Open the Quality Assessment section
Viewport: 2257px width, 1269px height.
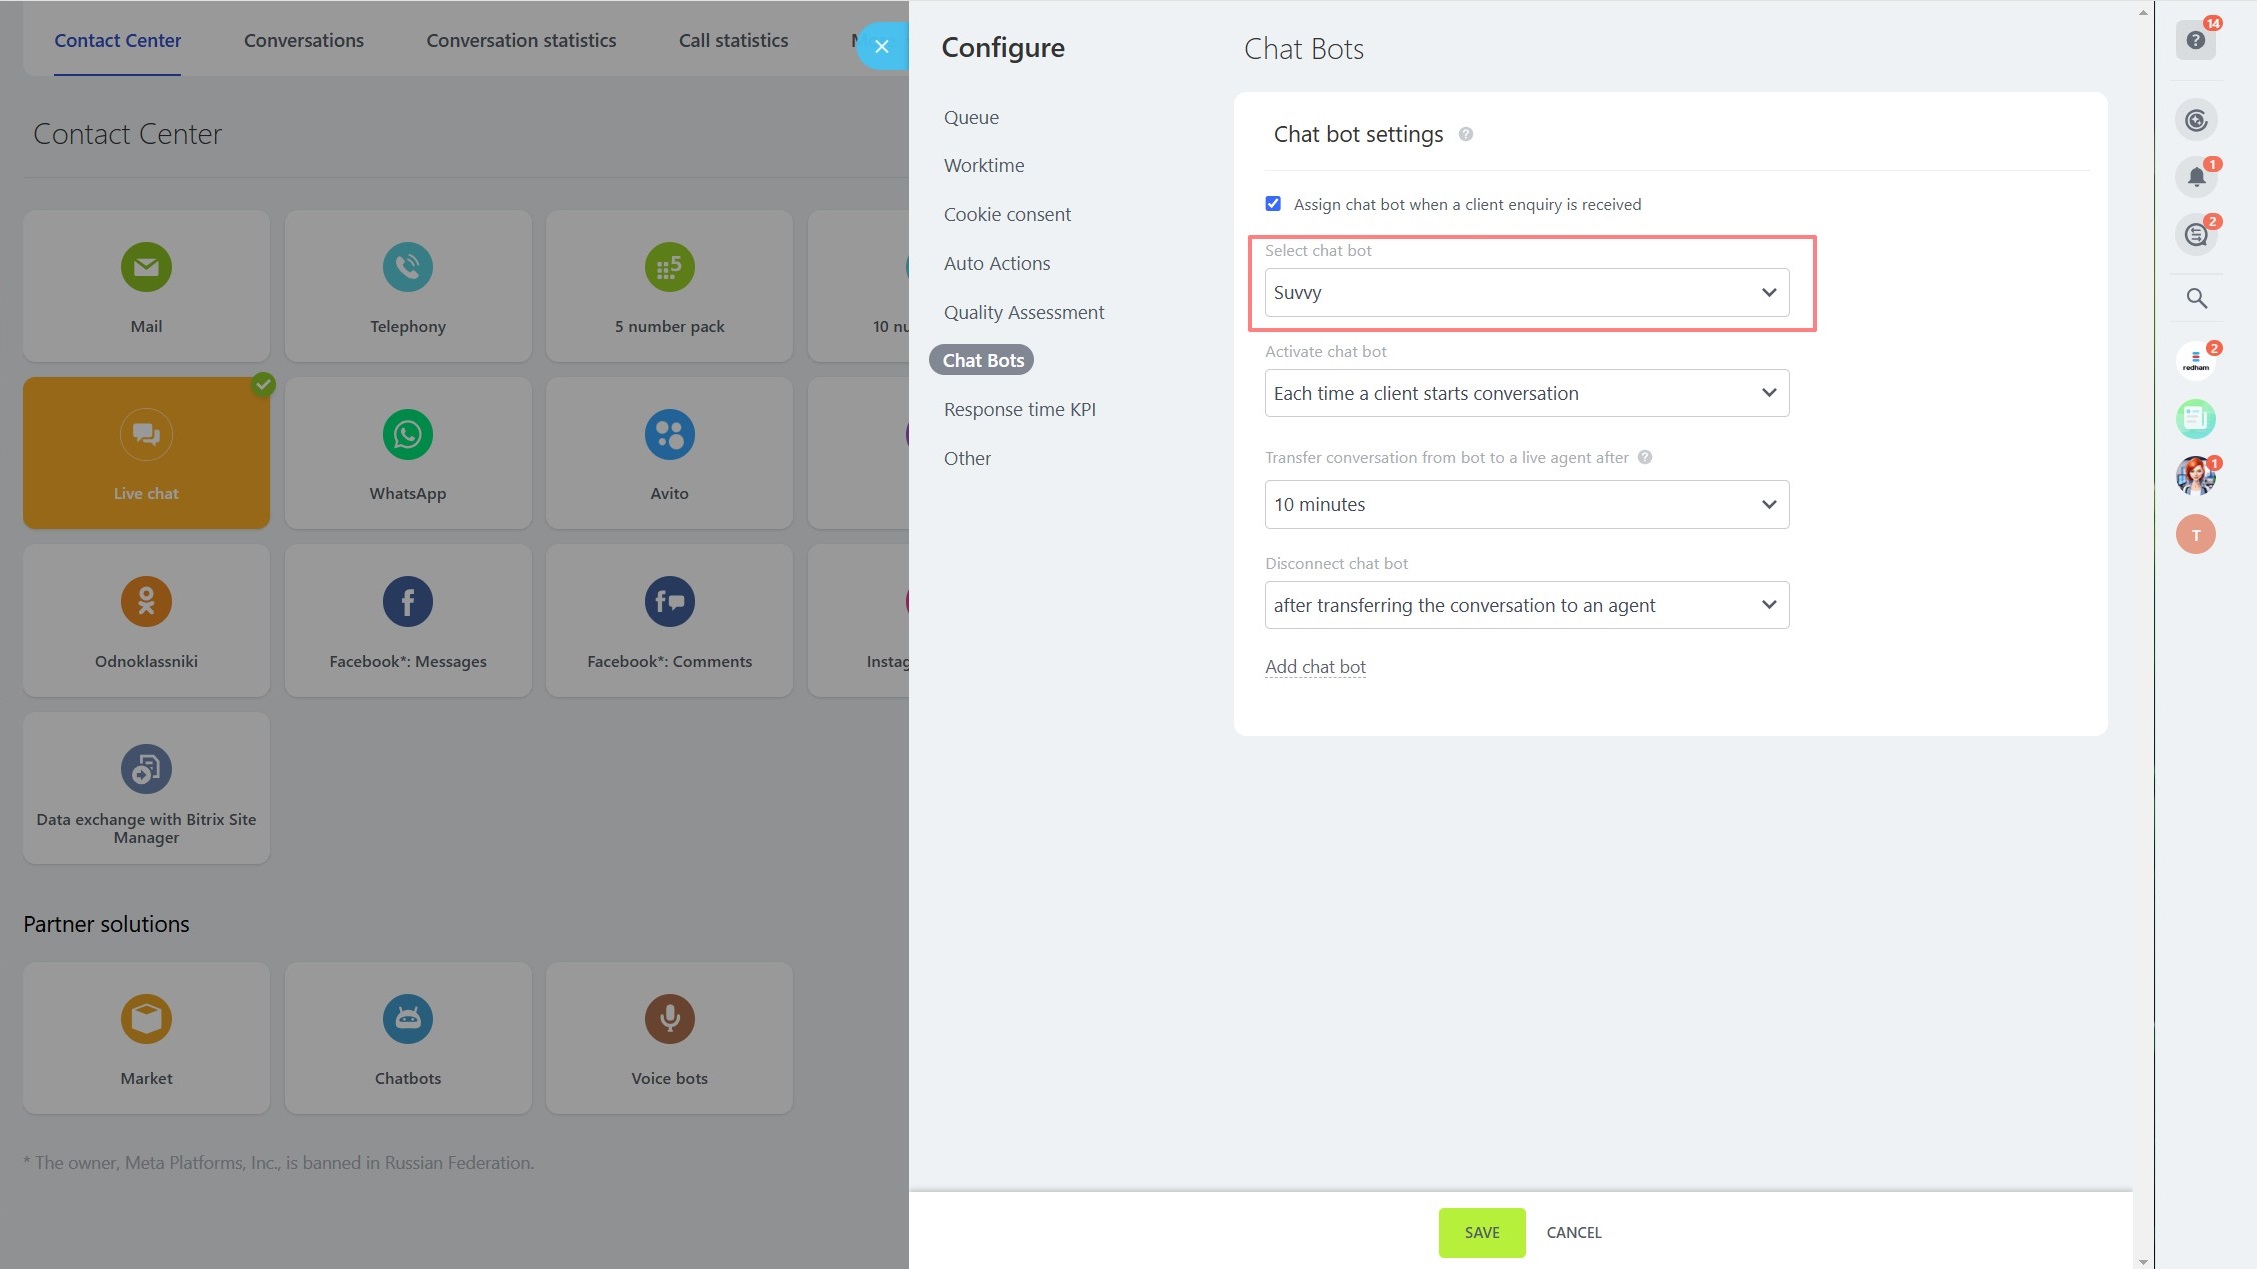click(x=1023, y=312)
